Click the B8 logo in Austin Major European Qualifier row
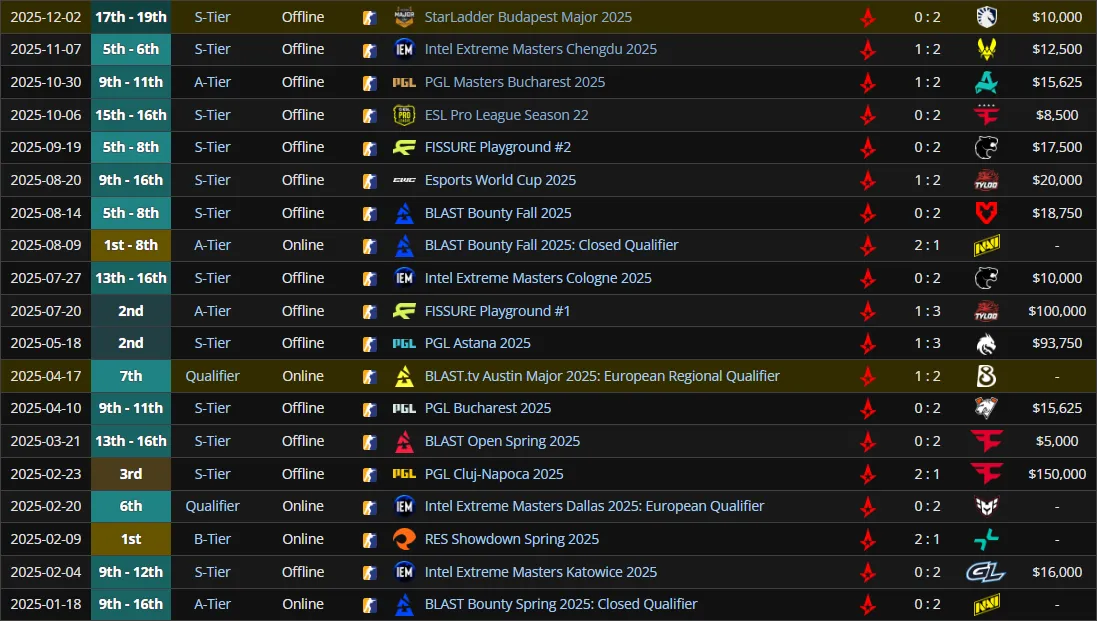The width and height of the screenshot is (1097, 621). [x=986, y=376]
